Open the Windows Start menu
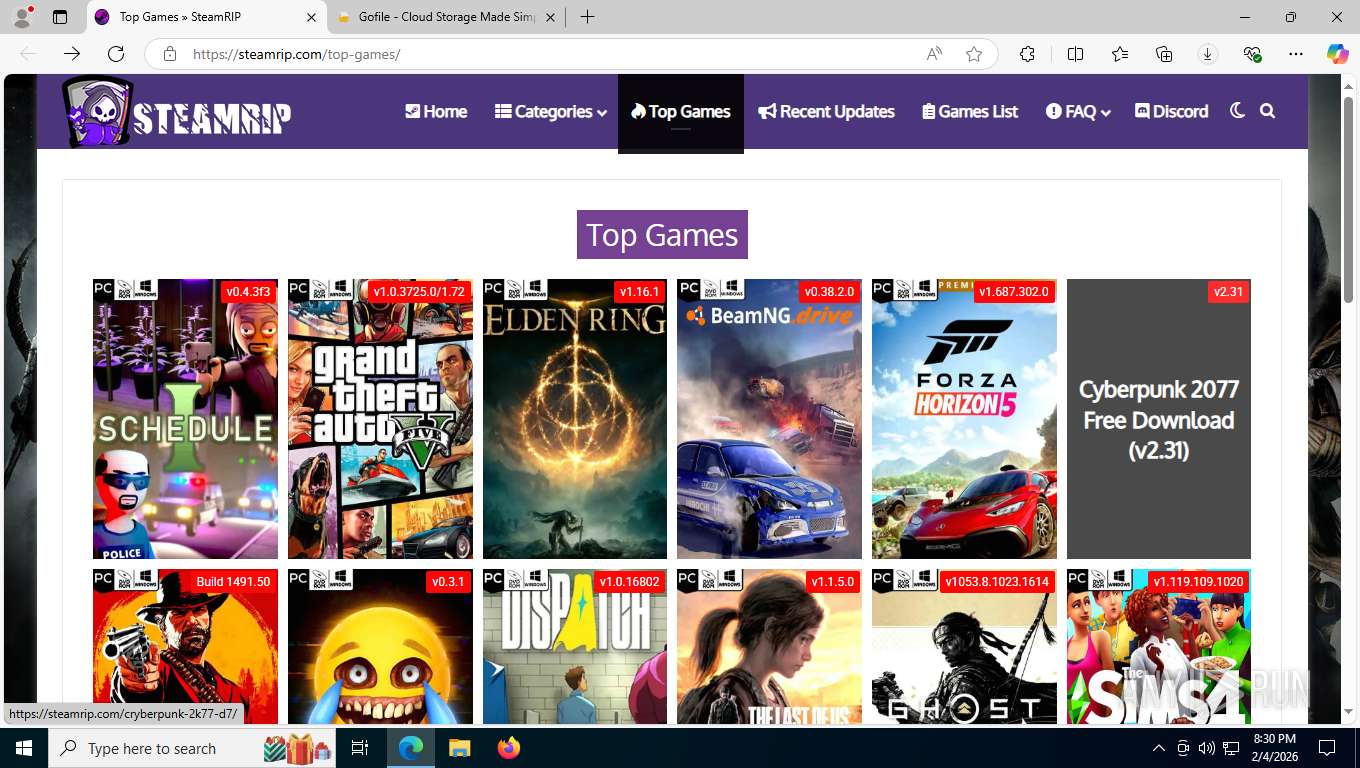 tap(23, 748)
